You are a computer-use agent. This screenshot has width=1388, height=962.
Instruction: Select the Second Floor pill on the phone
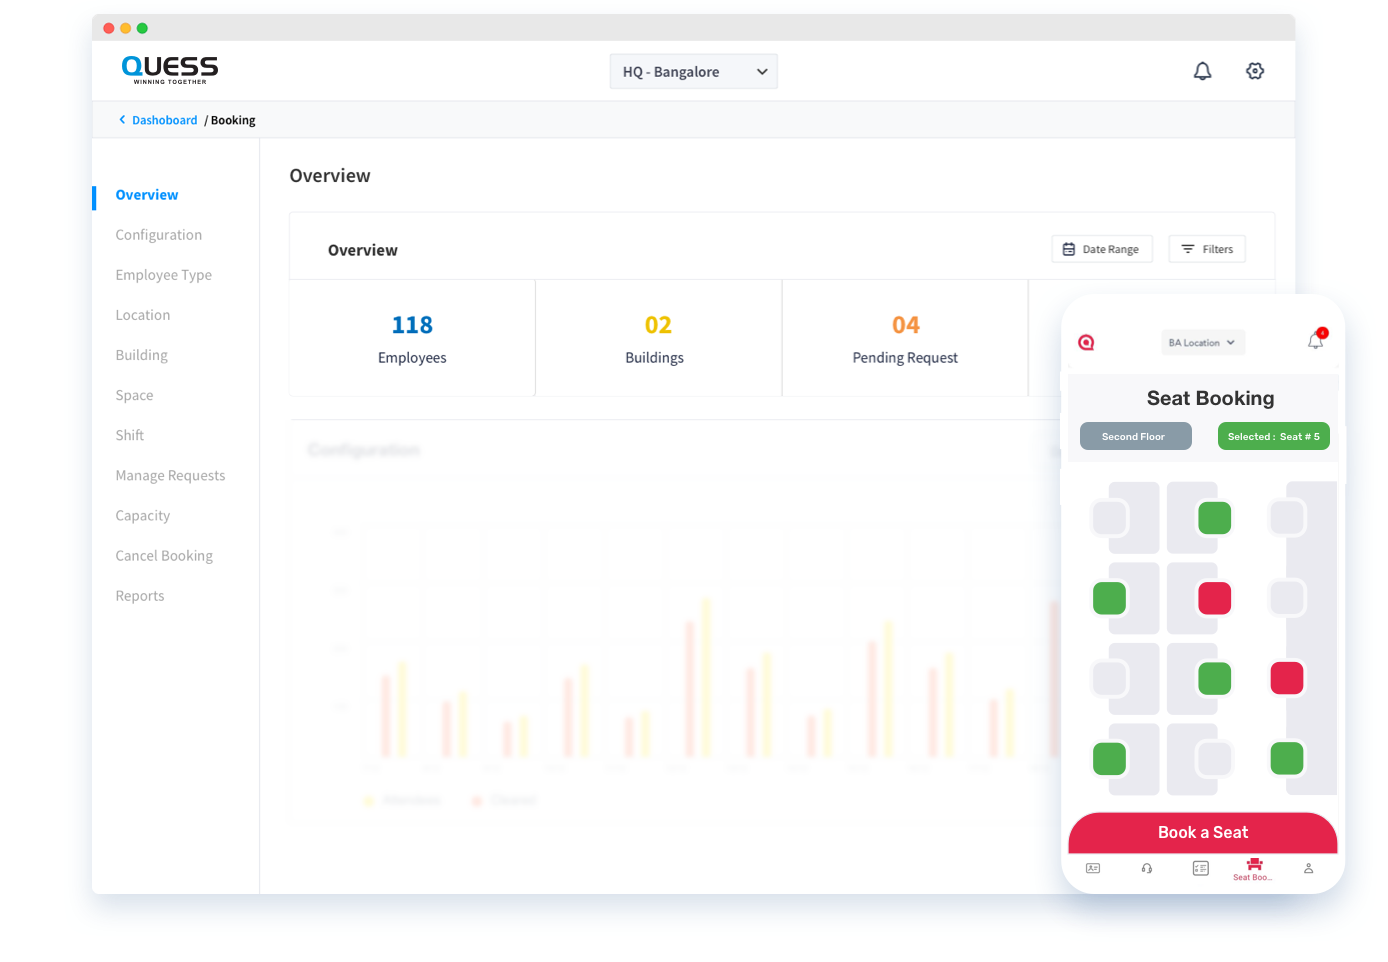point(1135,436)
